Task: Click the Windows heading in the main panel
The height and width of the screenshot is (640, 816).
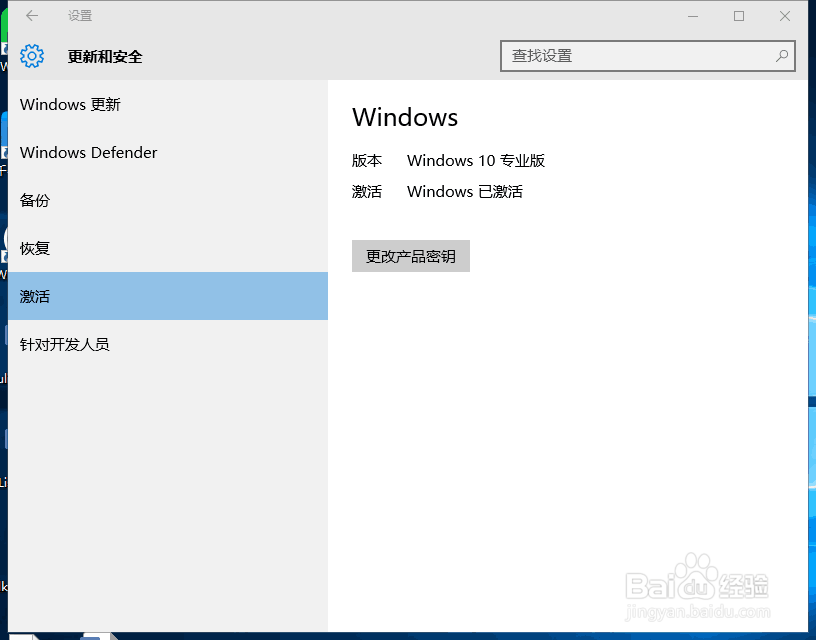Action: (404, 117)
